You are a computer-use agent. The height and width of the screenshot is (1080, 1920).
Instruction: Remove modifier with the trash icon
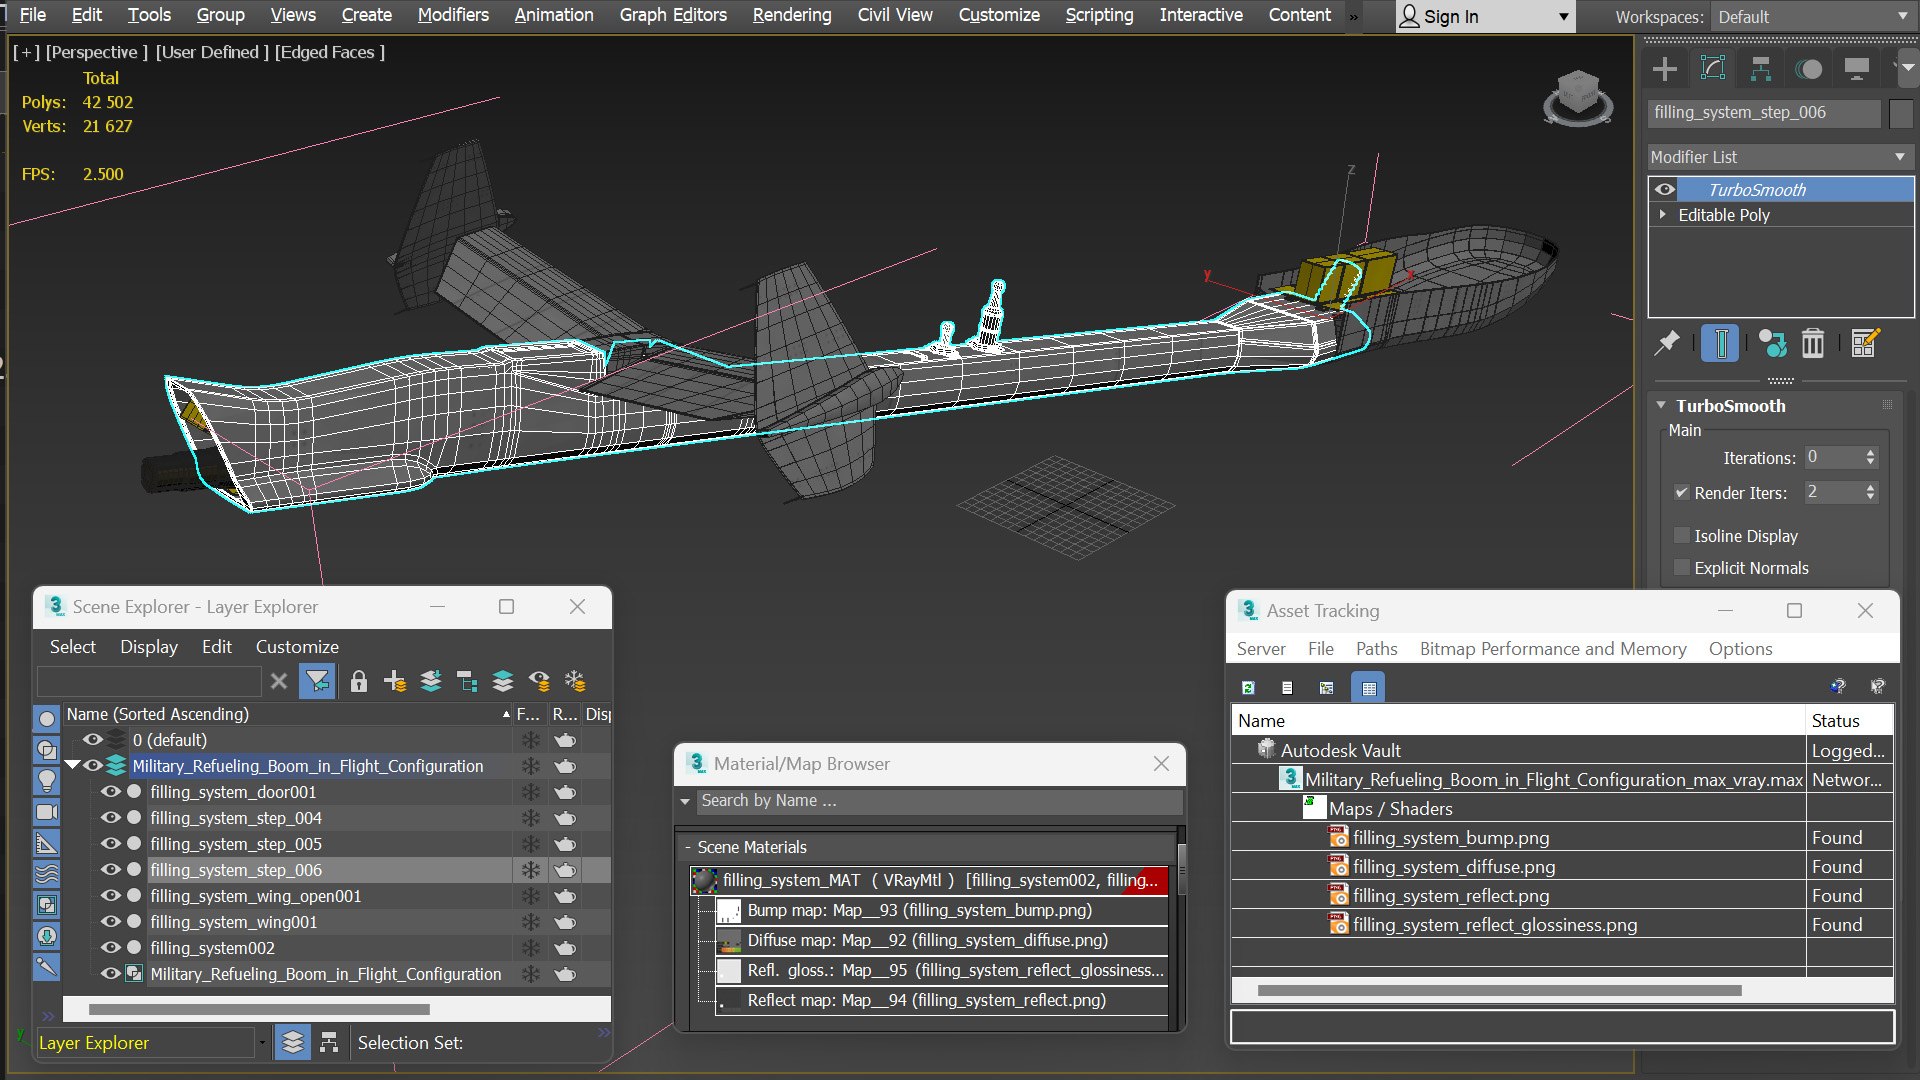(1813, 343)
